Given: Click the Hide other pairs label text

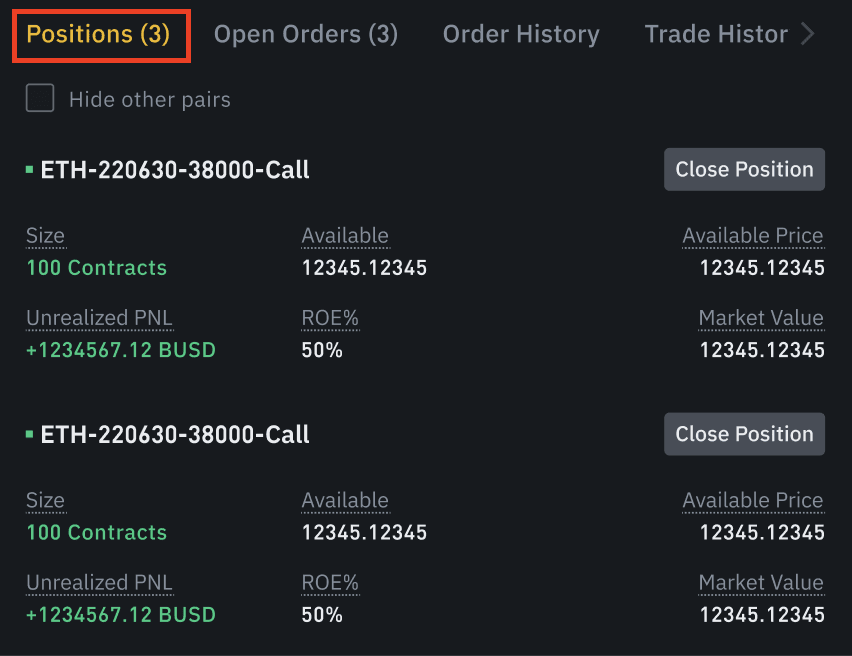Looking at the screenshot, I should click(150, 100).
